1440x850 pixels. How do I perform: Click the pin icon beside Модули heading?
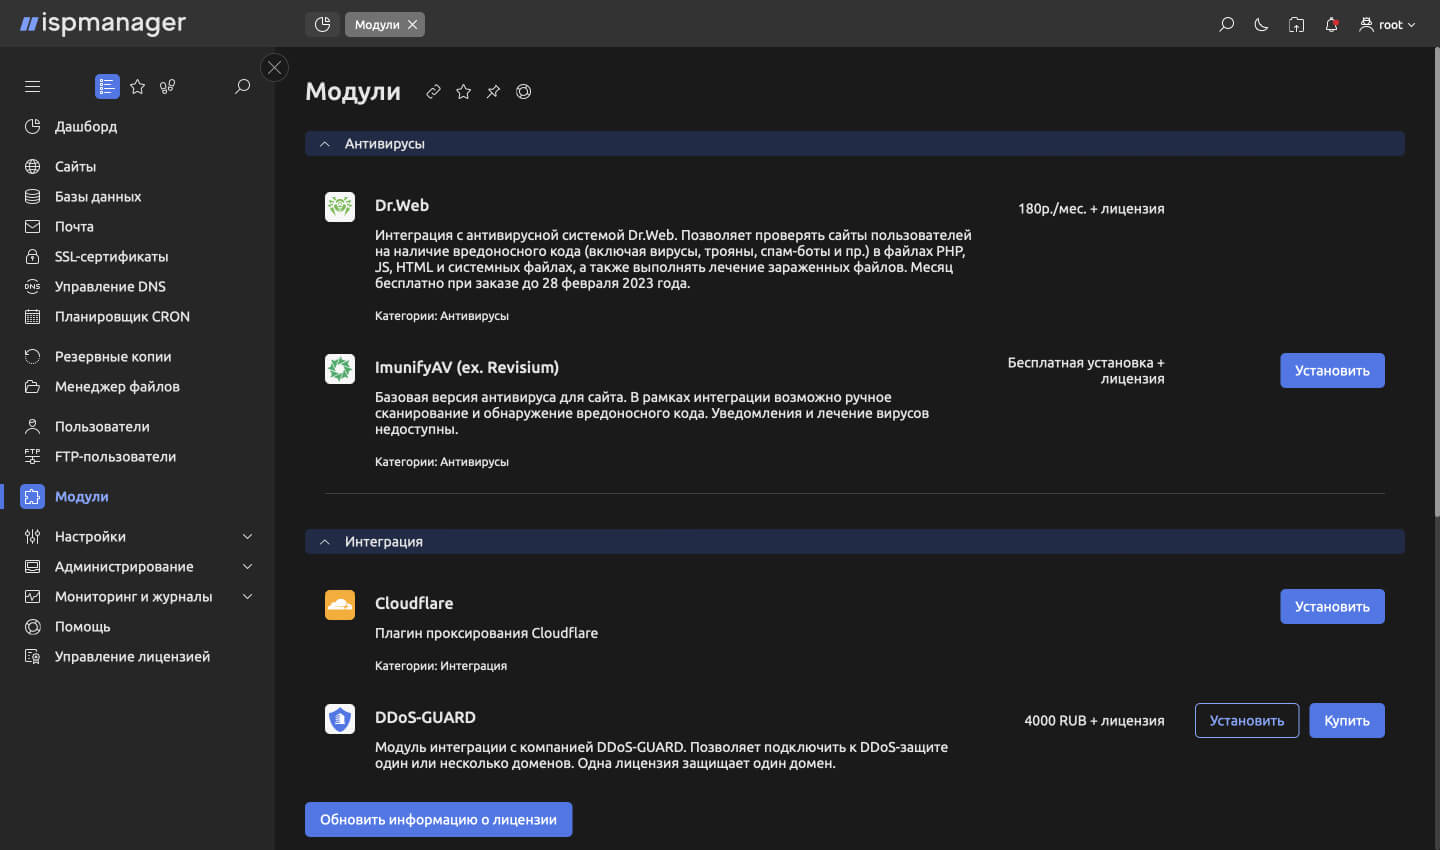point(493,91)
